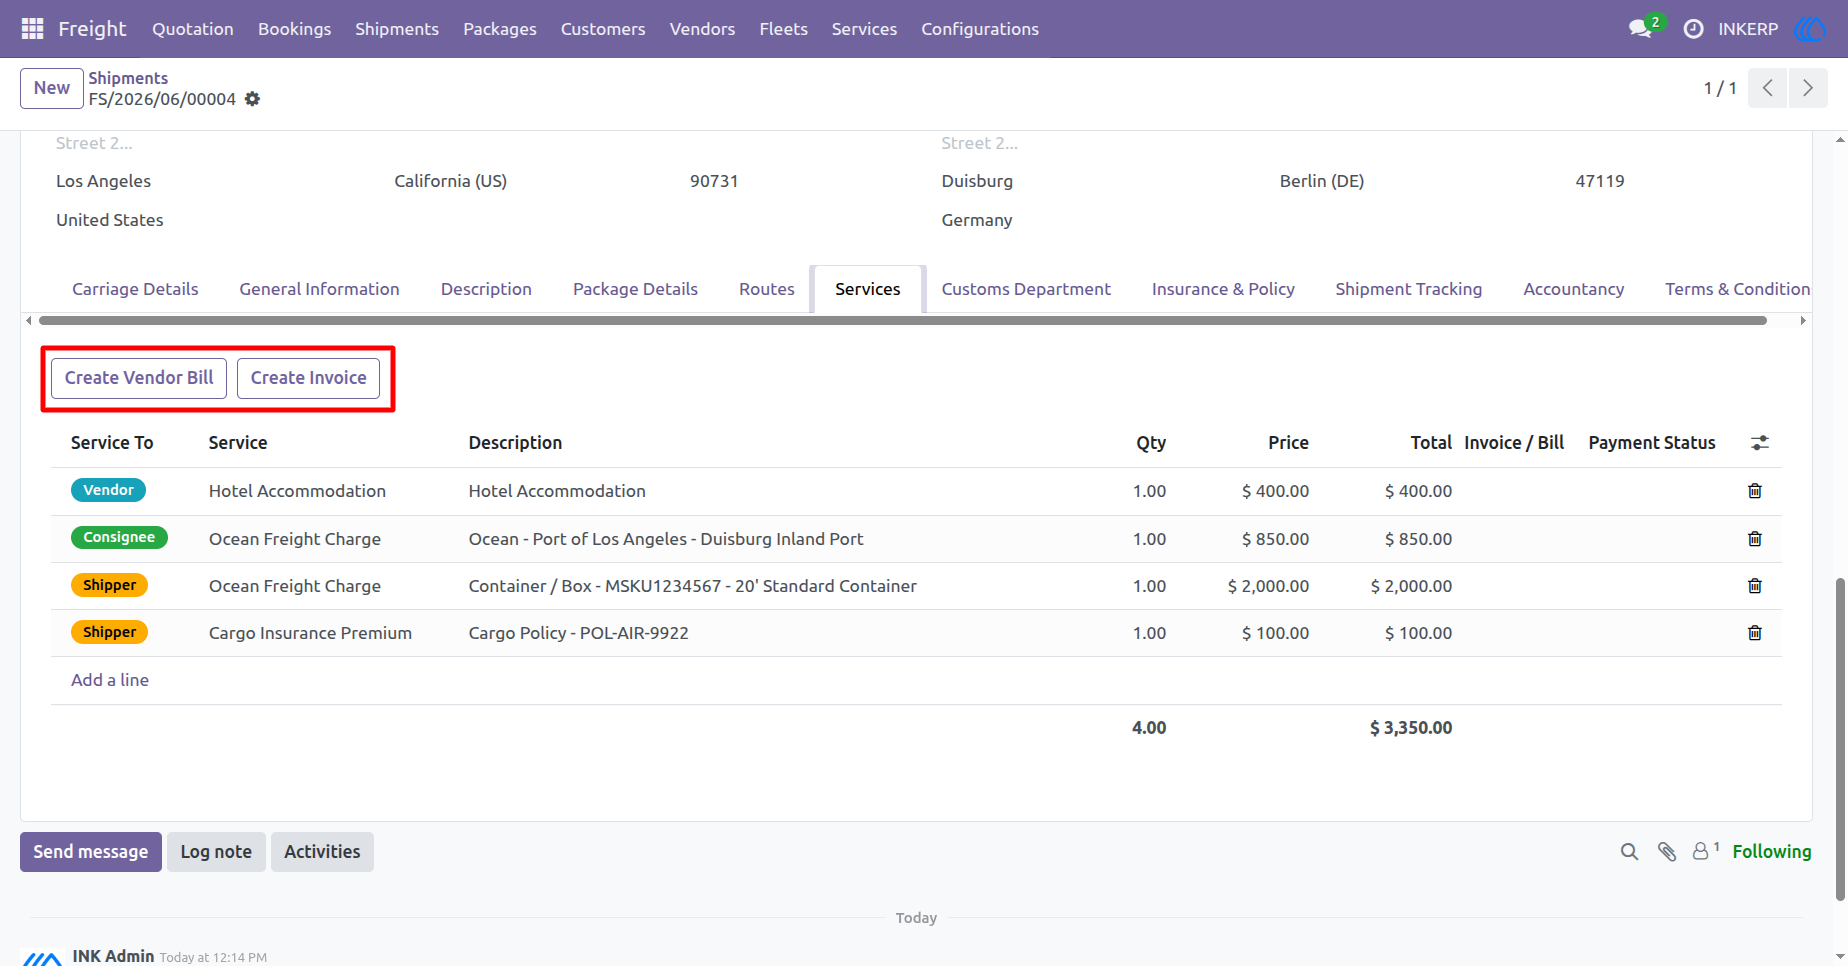Viewport: 1848px width, 966px height.
Task: Open the activities clock icon
Action: pos(1693,29)
